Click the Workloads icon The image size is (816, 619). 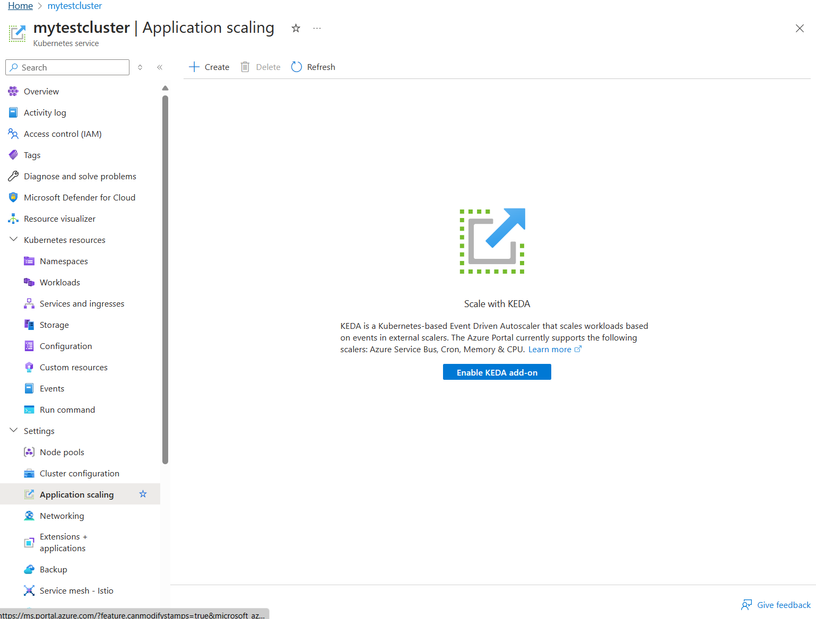[x=29, y=283]
